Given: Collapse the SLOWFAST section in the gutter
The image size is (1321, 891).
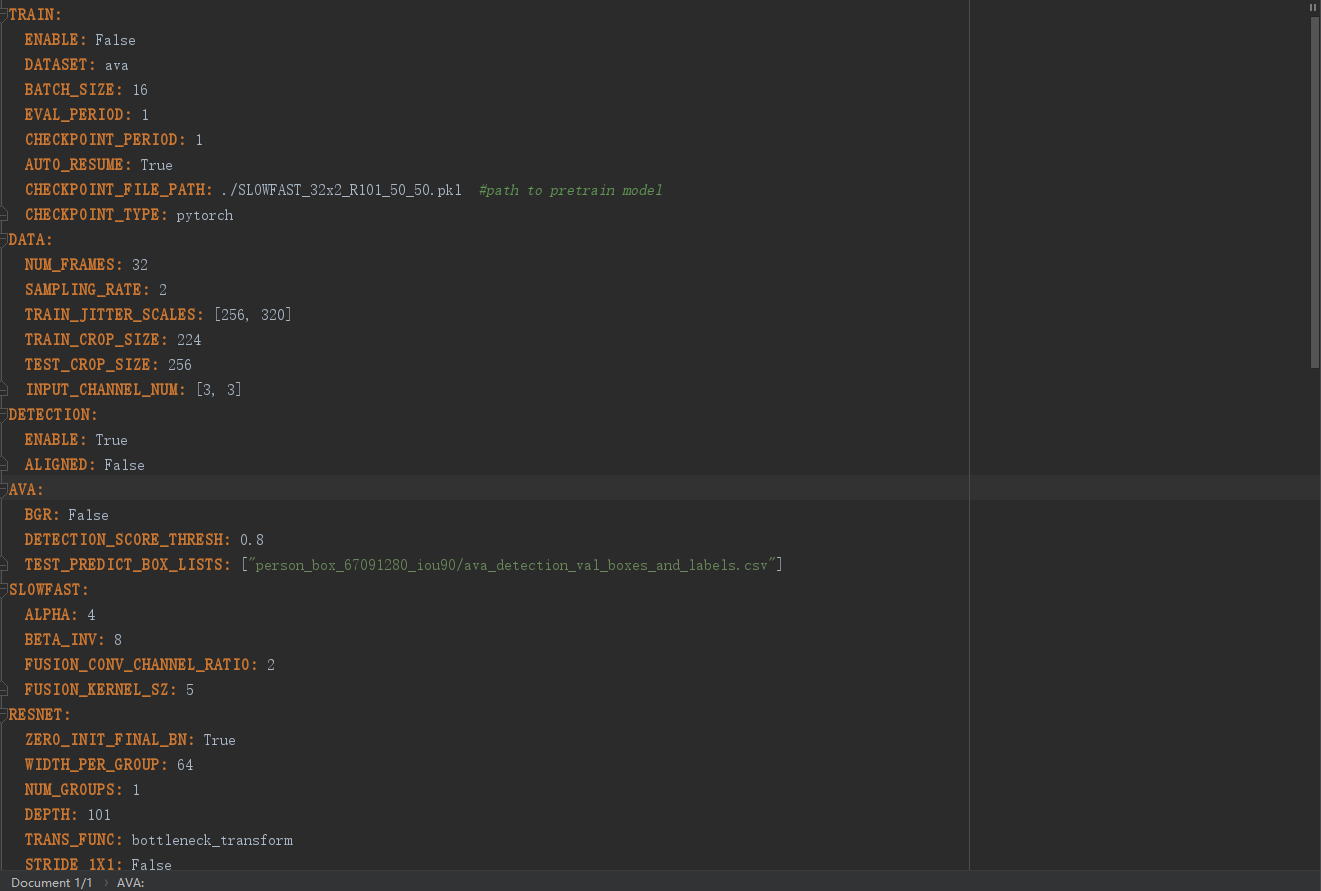Looking at the screenshot, I should click(x=3, y=589).
